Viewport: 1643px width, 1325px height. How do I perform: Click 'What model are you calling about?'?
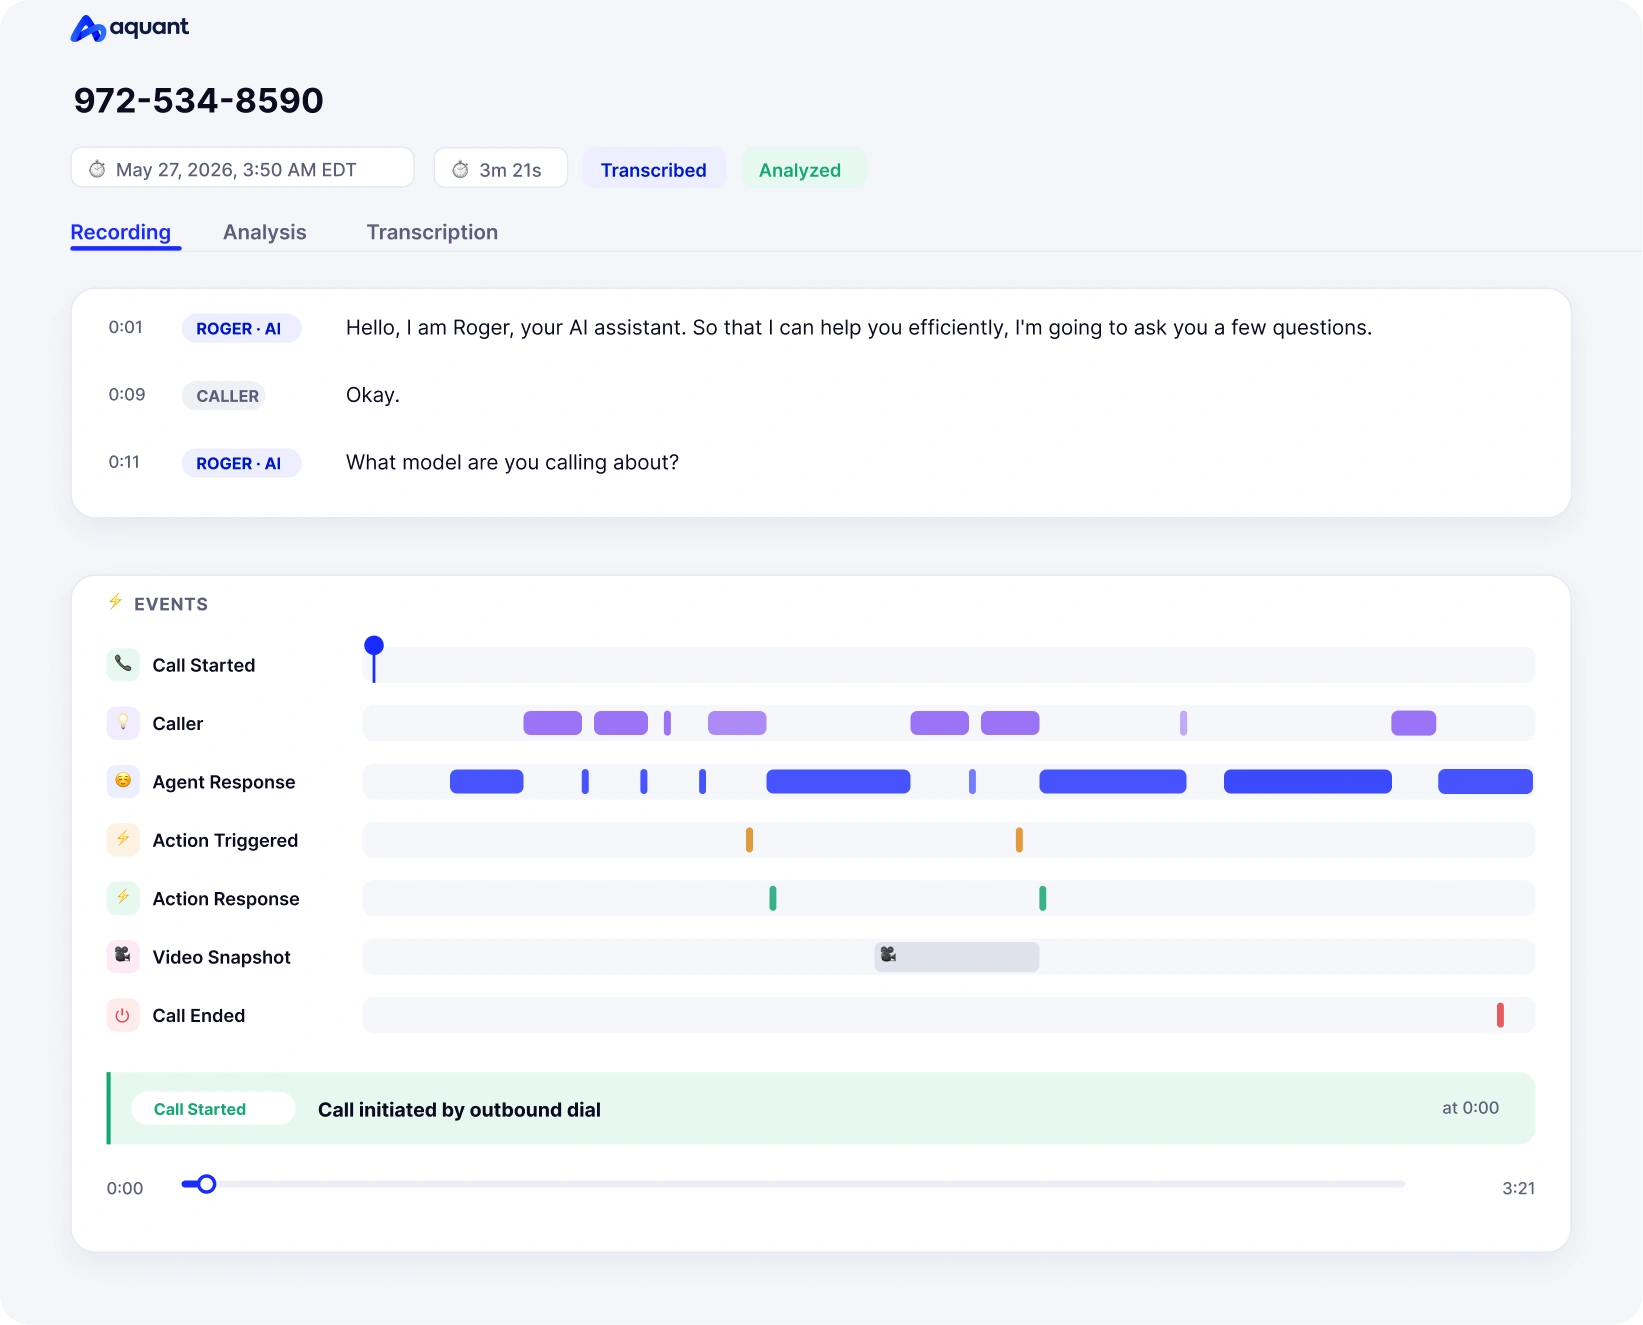(x=512, y=462)
